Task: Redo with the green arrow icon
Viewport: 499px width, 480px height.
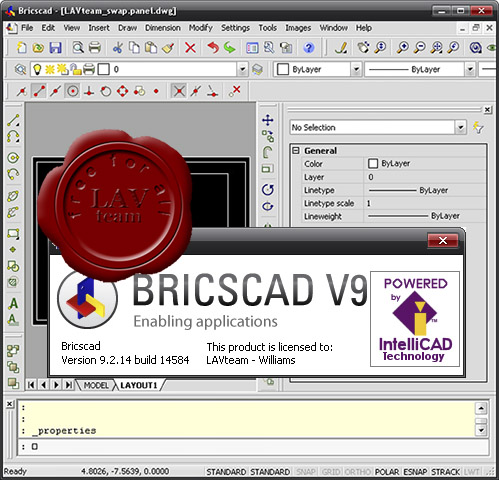Action: (x=230, y=48)
